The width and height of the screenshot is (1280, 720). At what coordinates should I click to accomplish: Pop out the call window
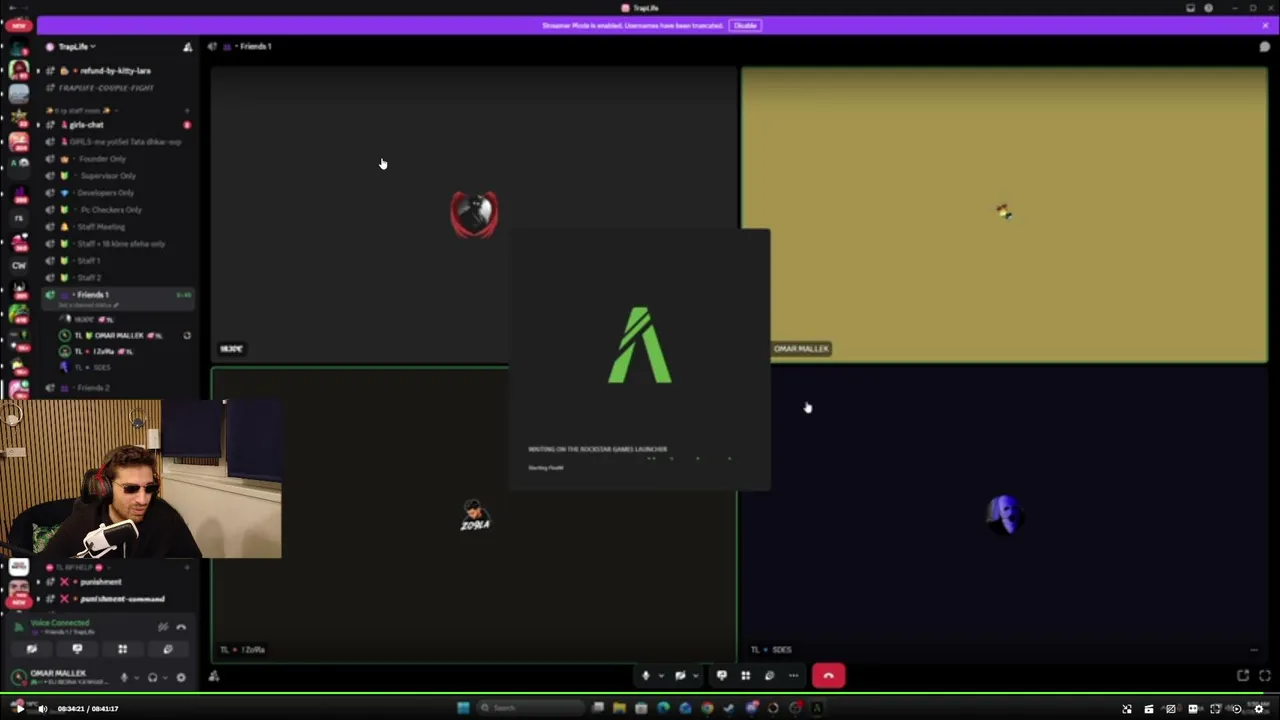[1243, 676]
